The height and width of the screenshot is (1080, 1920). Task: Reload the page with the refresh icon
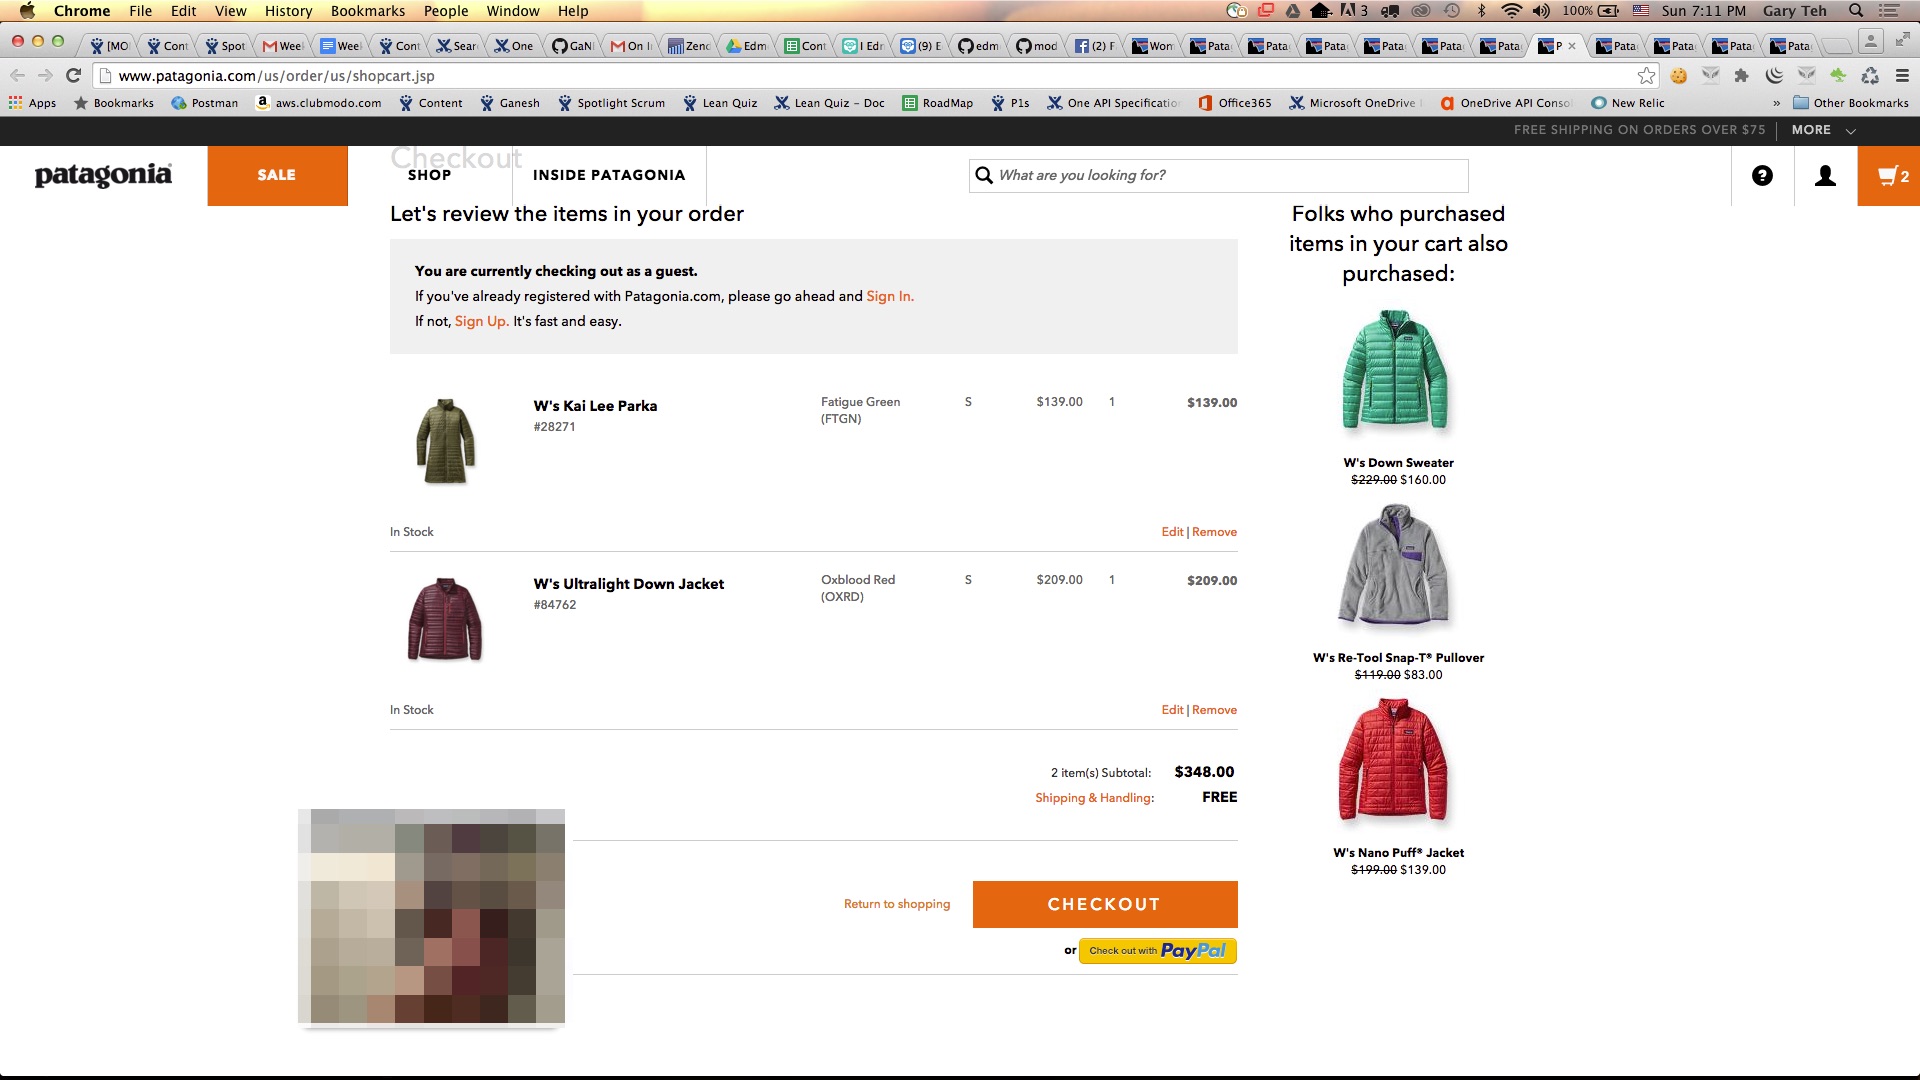click(73, 75)
